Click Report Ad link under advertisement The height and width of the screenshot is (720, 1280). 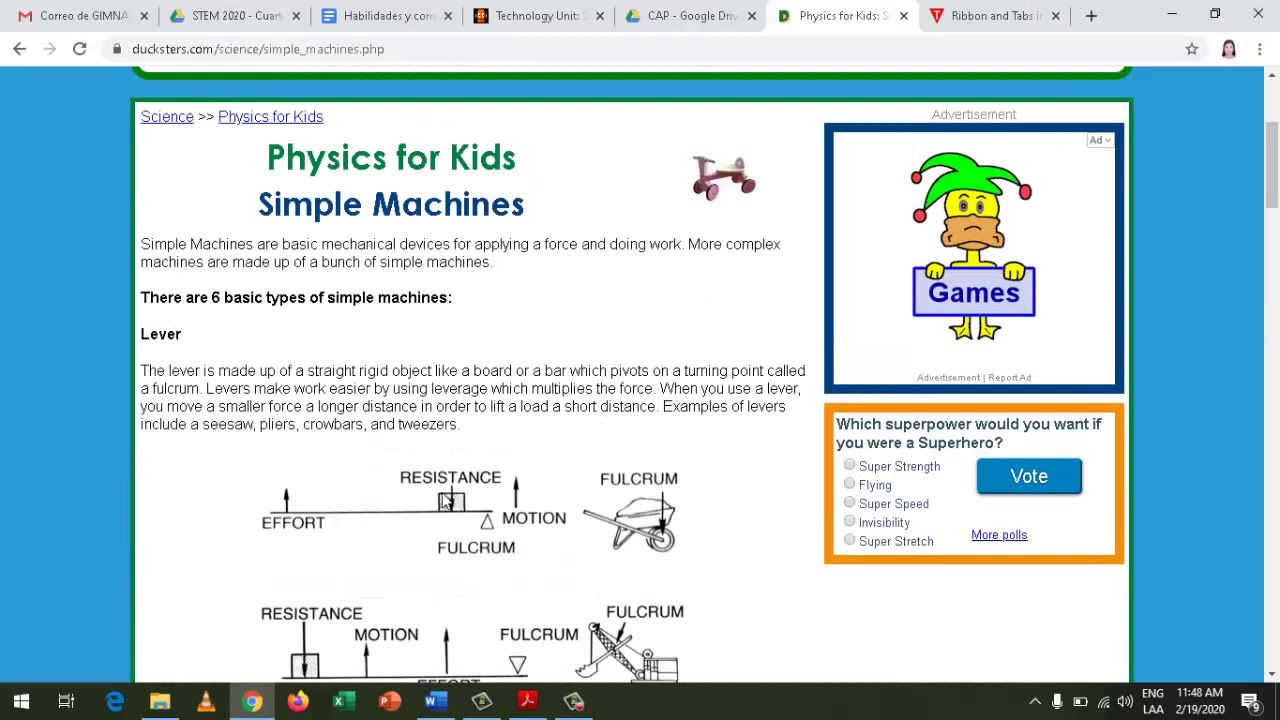(1009, 378)
